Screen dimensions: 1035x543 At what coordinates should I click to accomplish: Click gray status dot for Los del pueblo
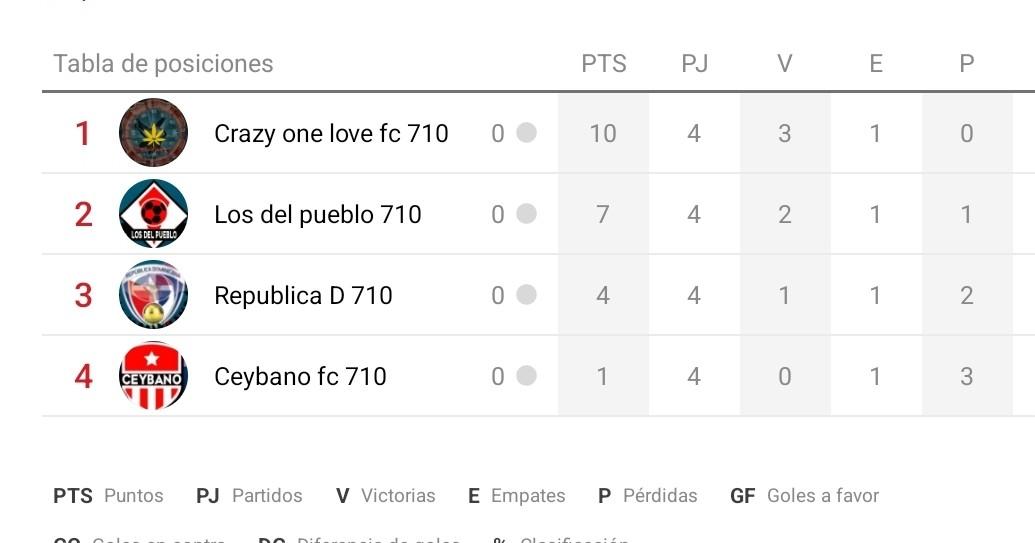526,214
